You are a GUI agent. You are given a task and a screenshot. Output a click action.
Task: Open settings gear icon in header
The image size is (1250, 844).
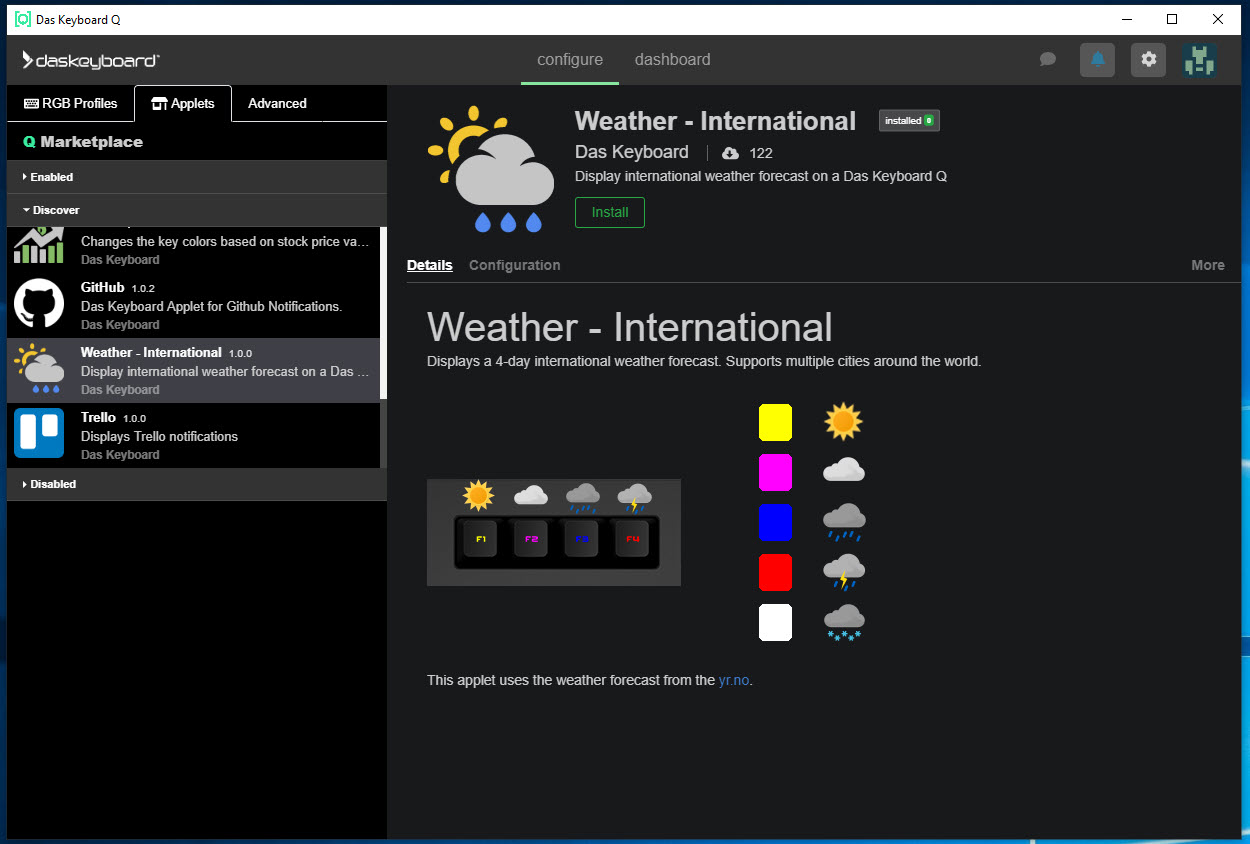1148,60
